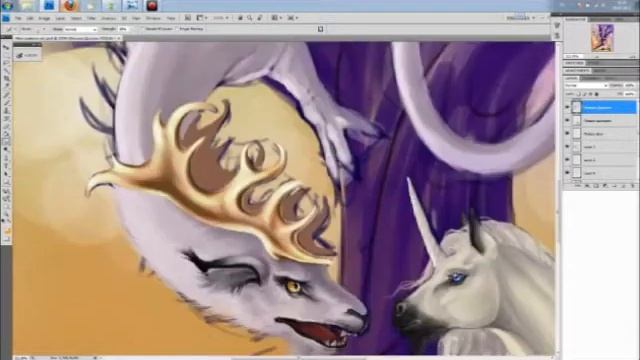Open the smudge Mode dropdown
This screenshot has height=360, width=640.
pyautogui.click(x=81, y=29)
